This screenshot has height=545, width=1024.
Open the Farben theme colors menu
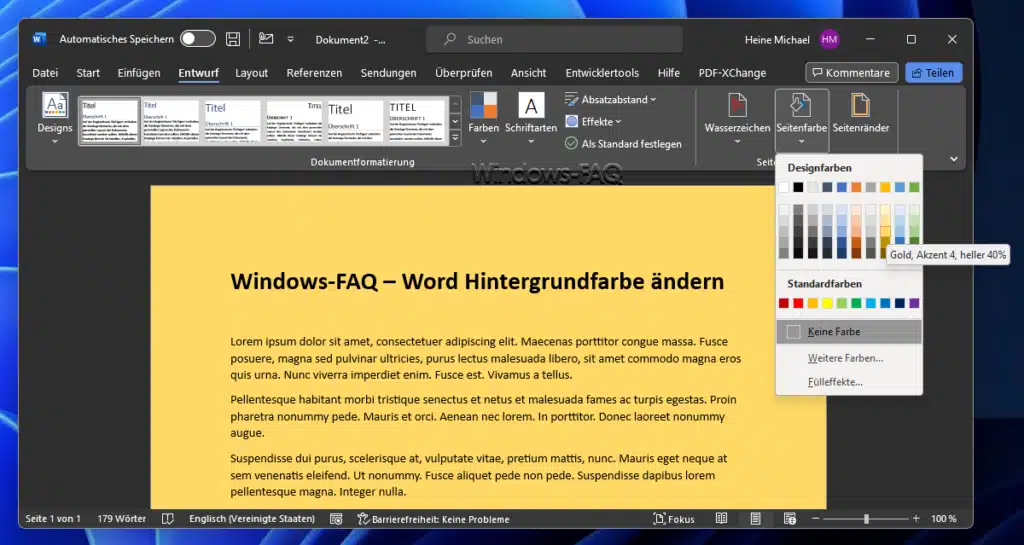(483, 119)
